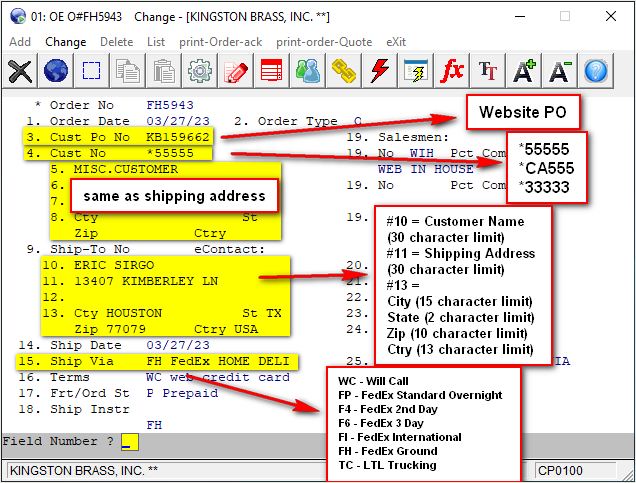The image size is (636, 483).
Task: Click the CP0100 status bar entry
Action: 560,471
